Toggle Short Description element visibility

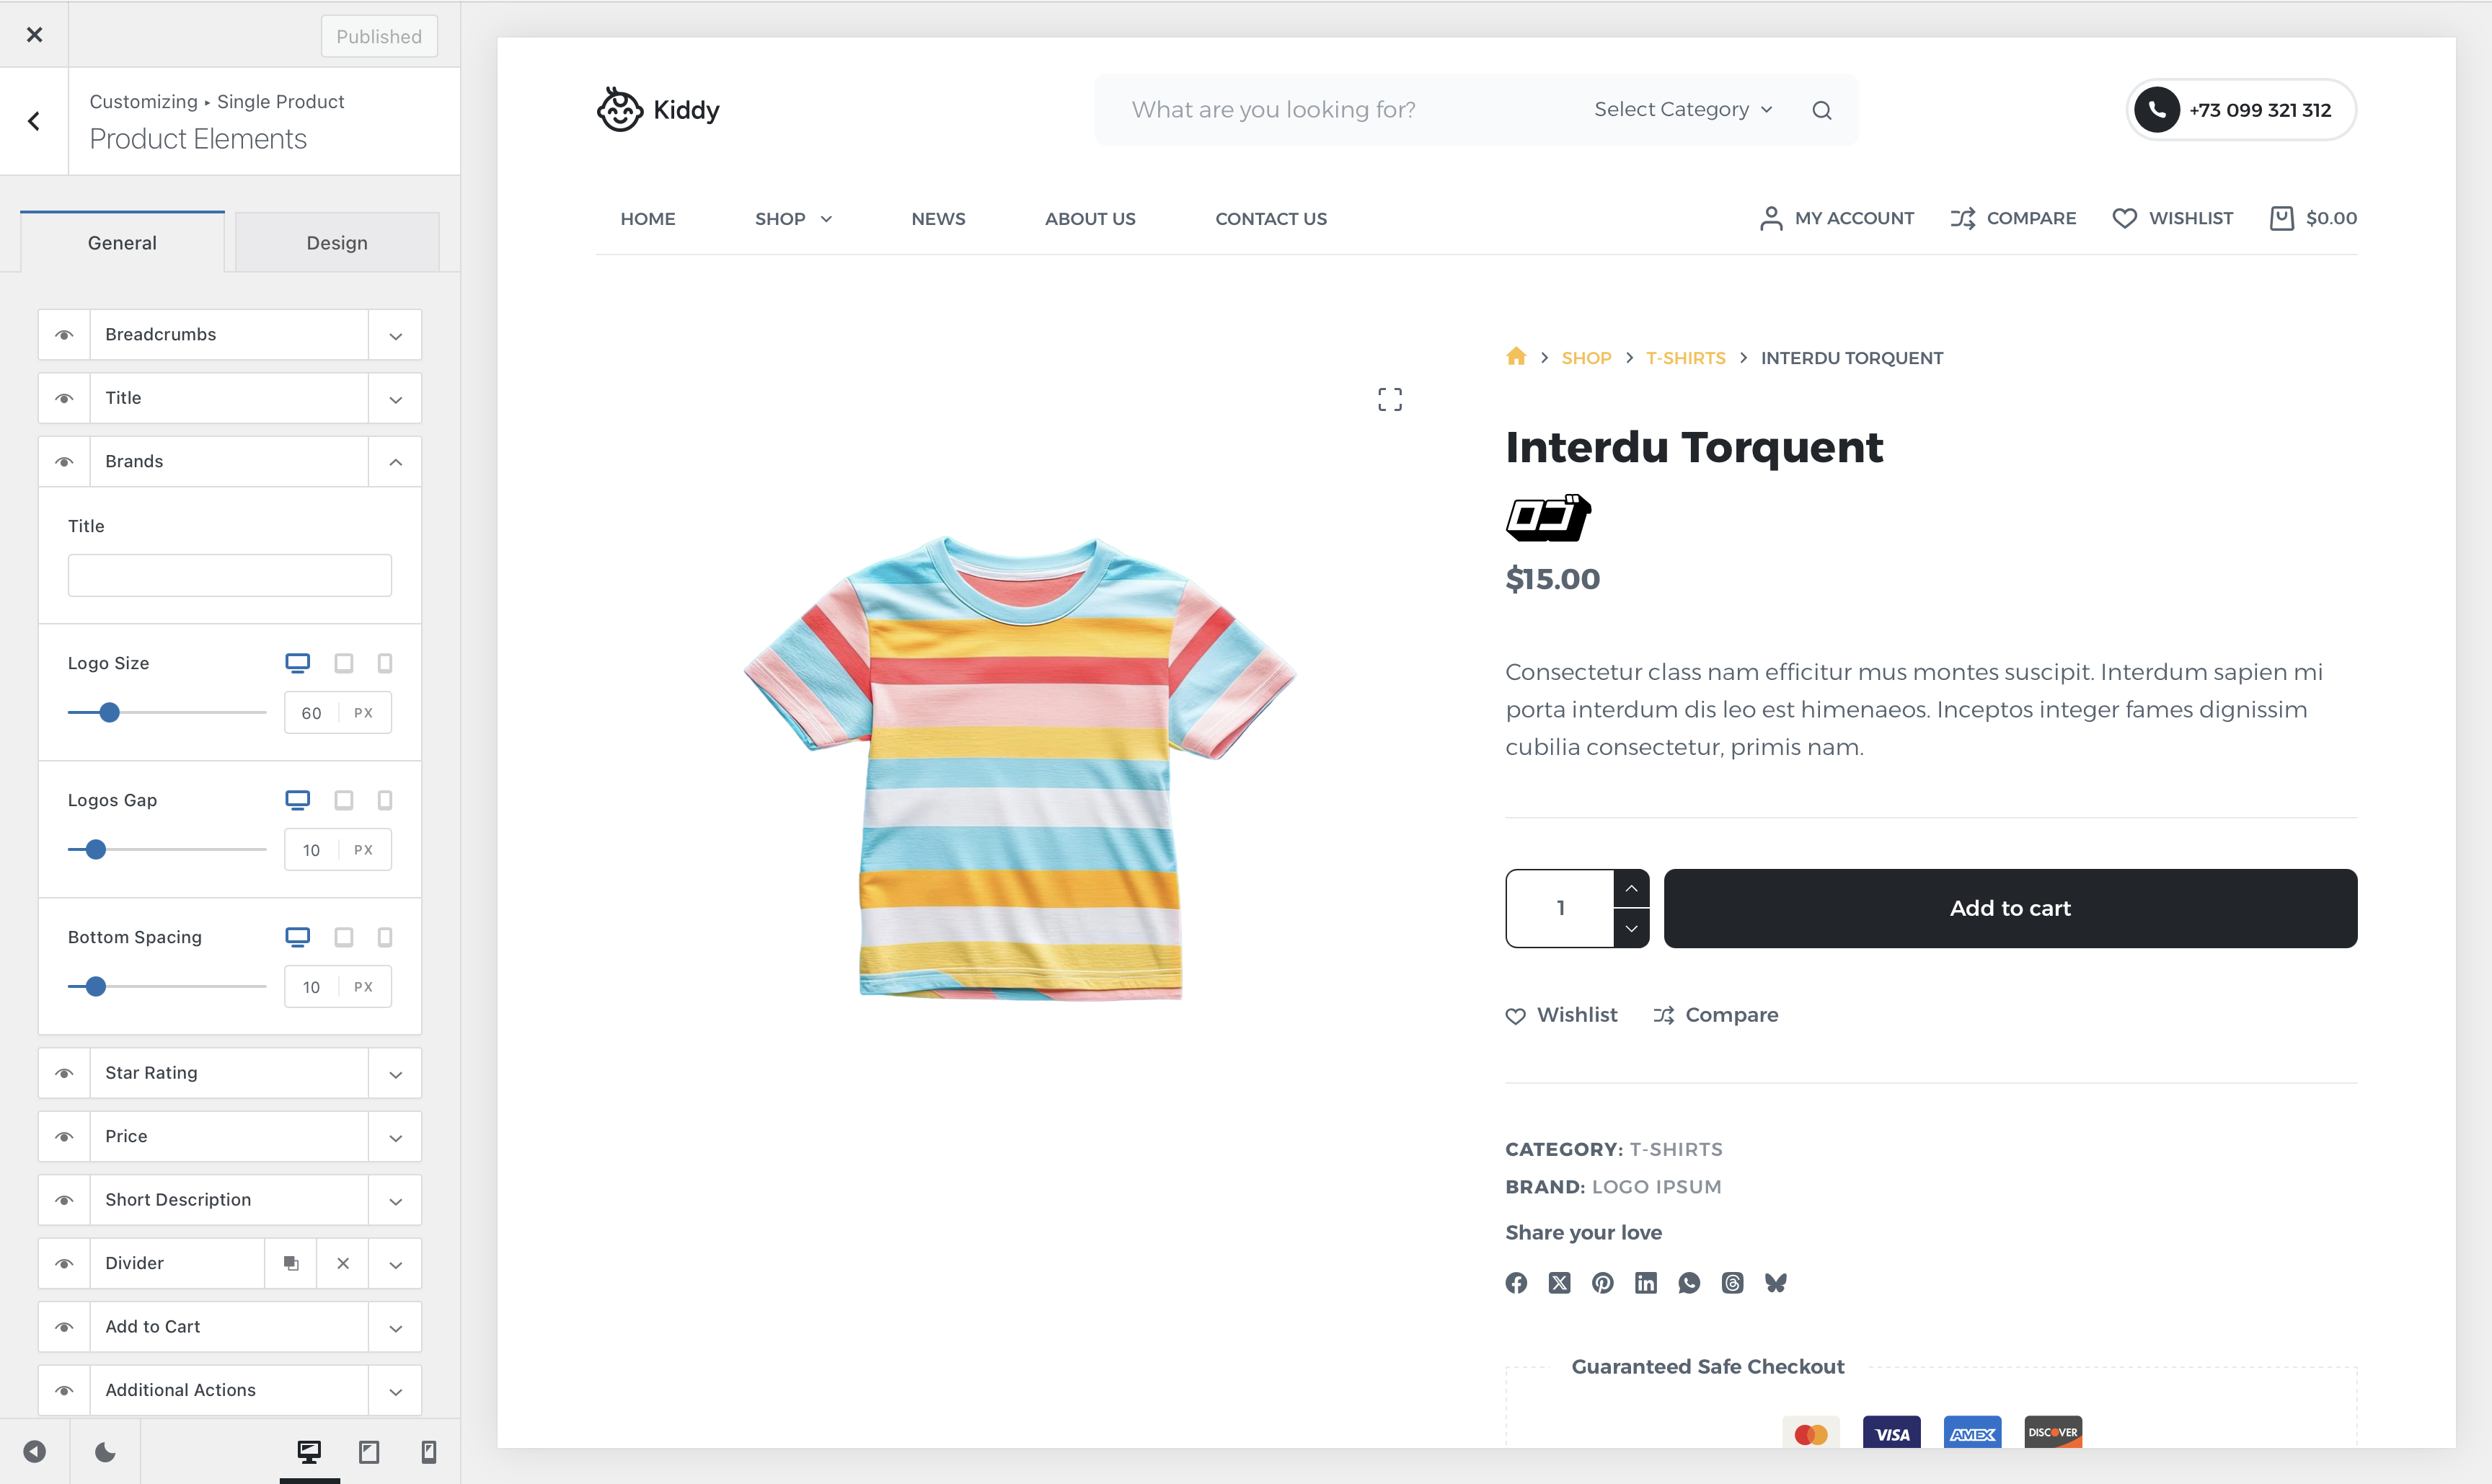click(x=64, y=1200)
